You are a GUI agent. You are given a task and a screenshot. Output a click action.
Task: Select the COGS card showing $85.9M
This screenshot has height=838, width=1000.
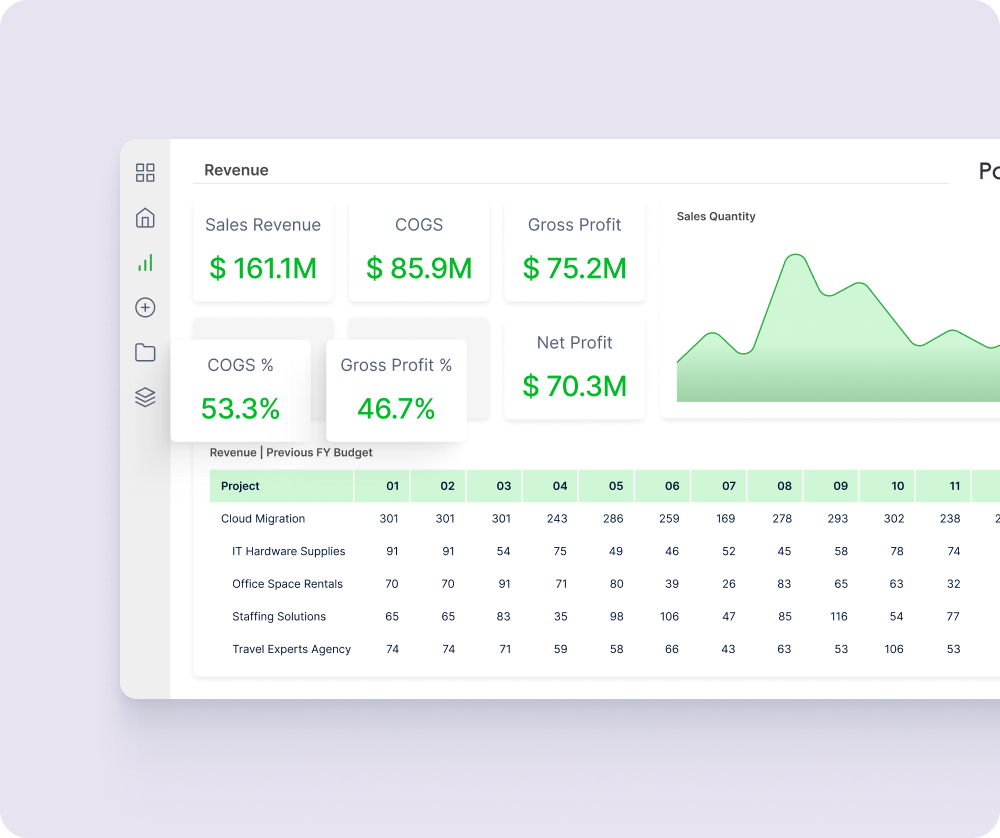click(418, 249)
